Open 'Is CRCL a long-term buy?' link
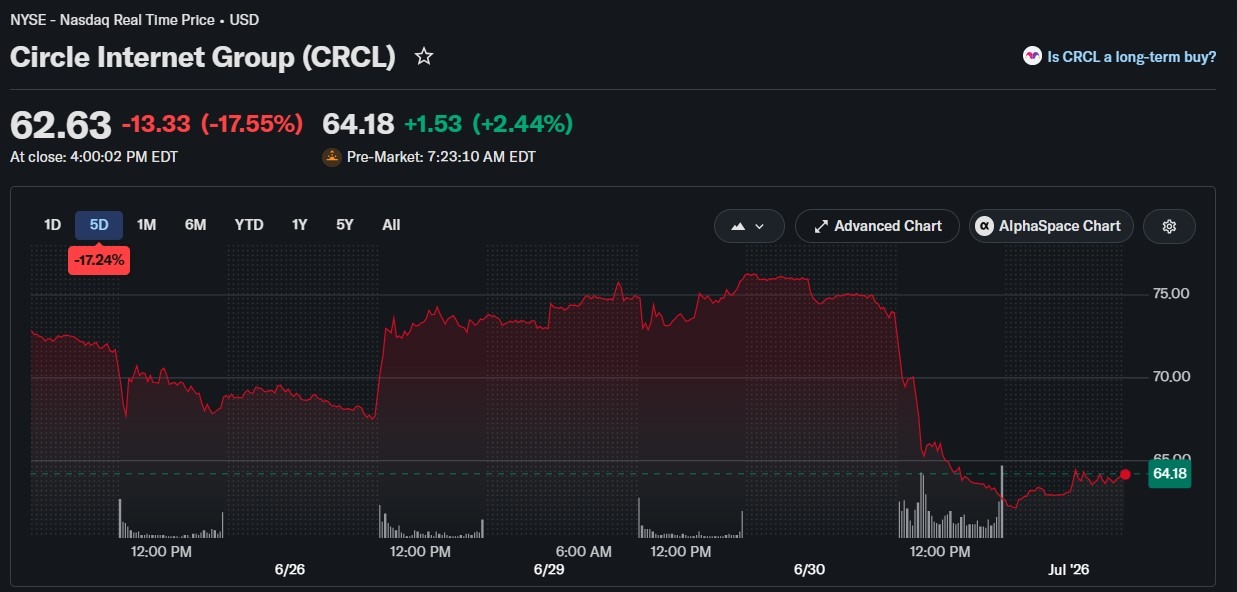1237x592 pixels. (1131, 57)
